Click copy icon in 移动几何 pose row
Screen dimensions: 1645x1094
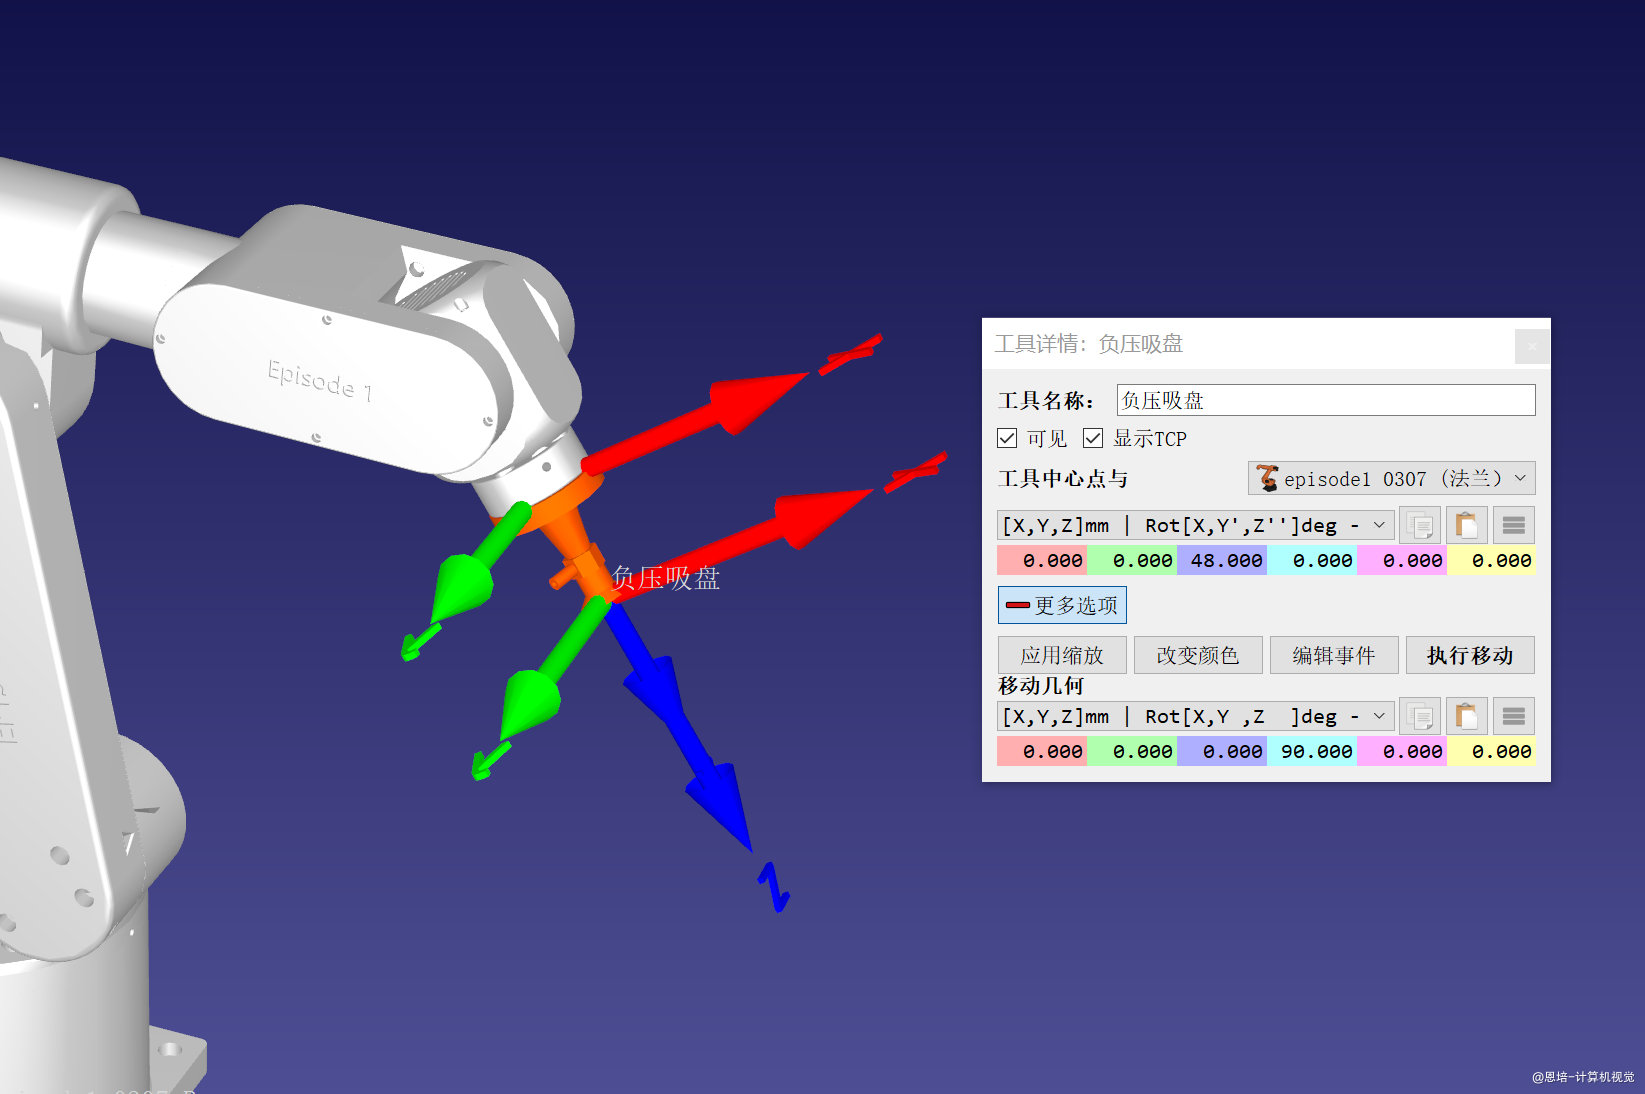point(1420,716)
